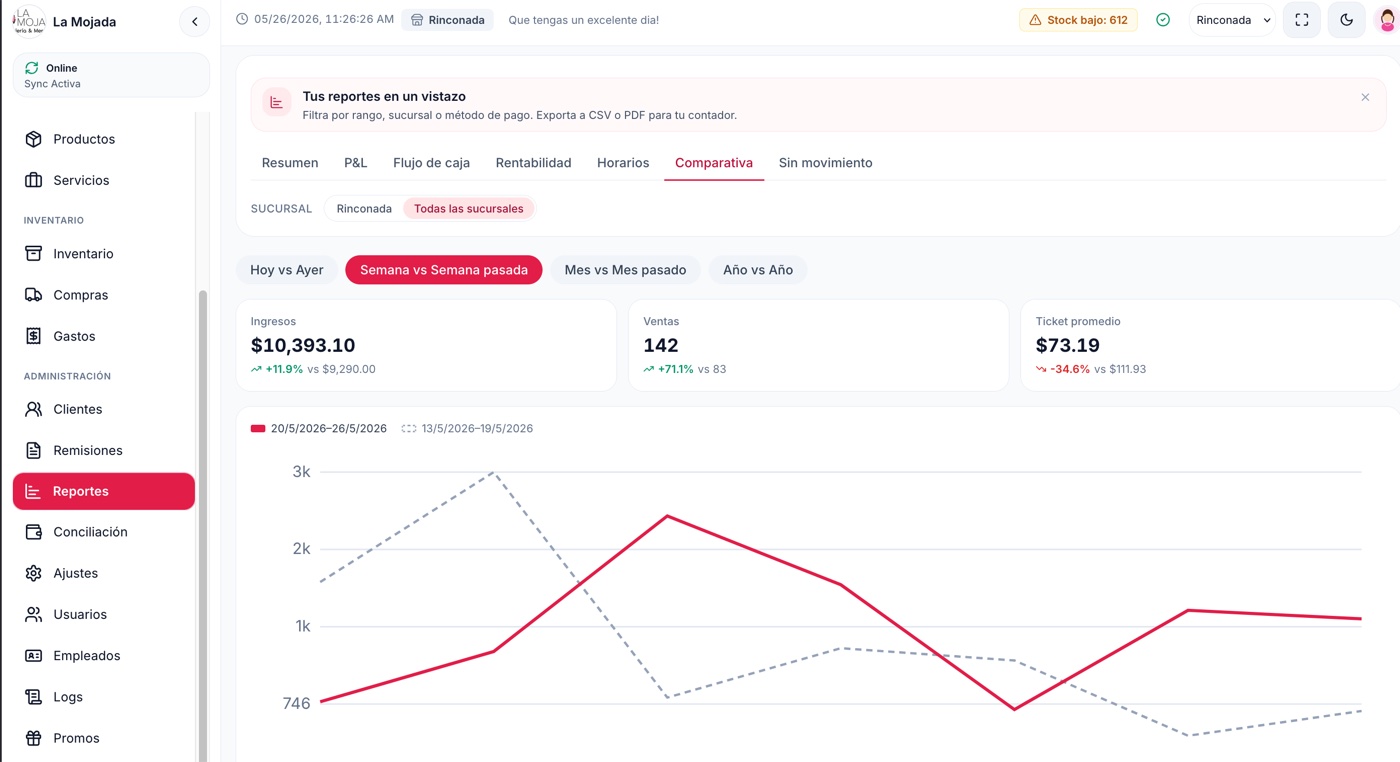Switch to Rentabilidad tab
Screen dimensions: 1400x762
pos(534,163)
